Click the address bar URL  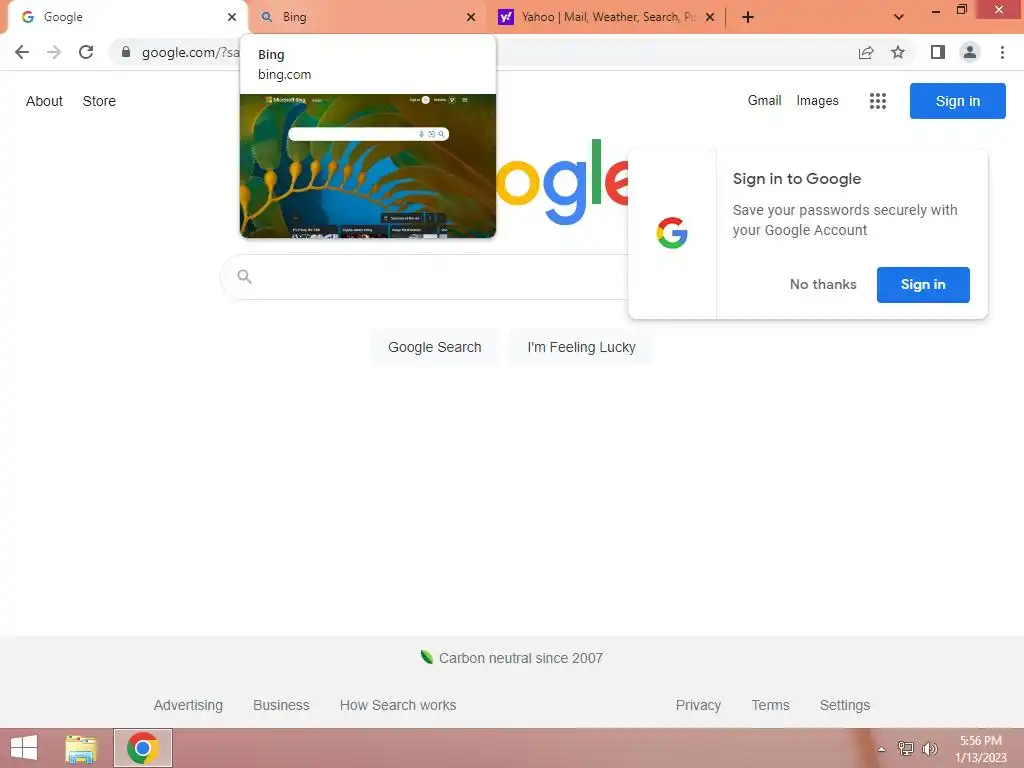click(x=190, y=52)
